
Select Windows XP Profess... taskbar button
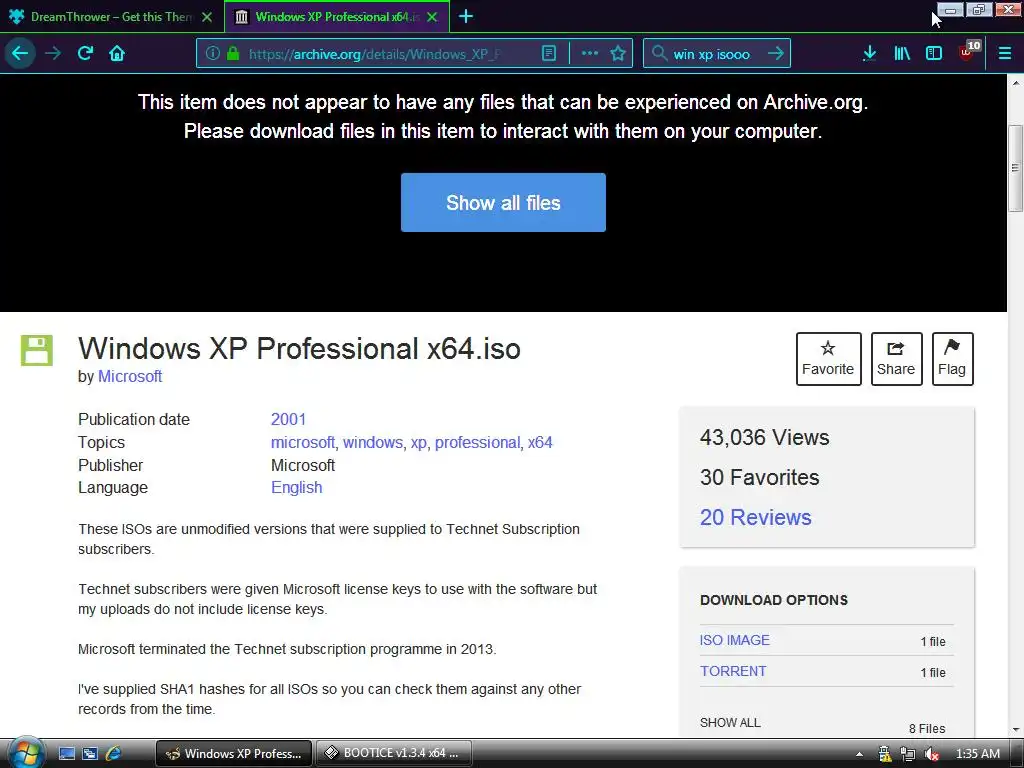[x=234, y=753]
